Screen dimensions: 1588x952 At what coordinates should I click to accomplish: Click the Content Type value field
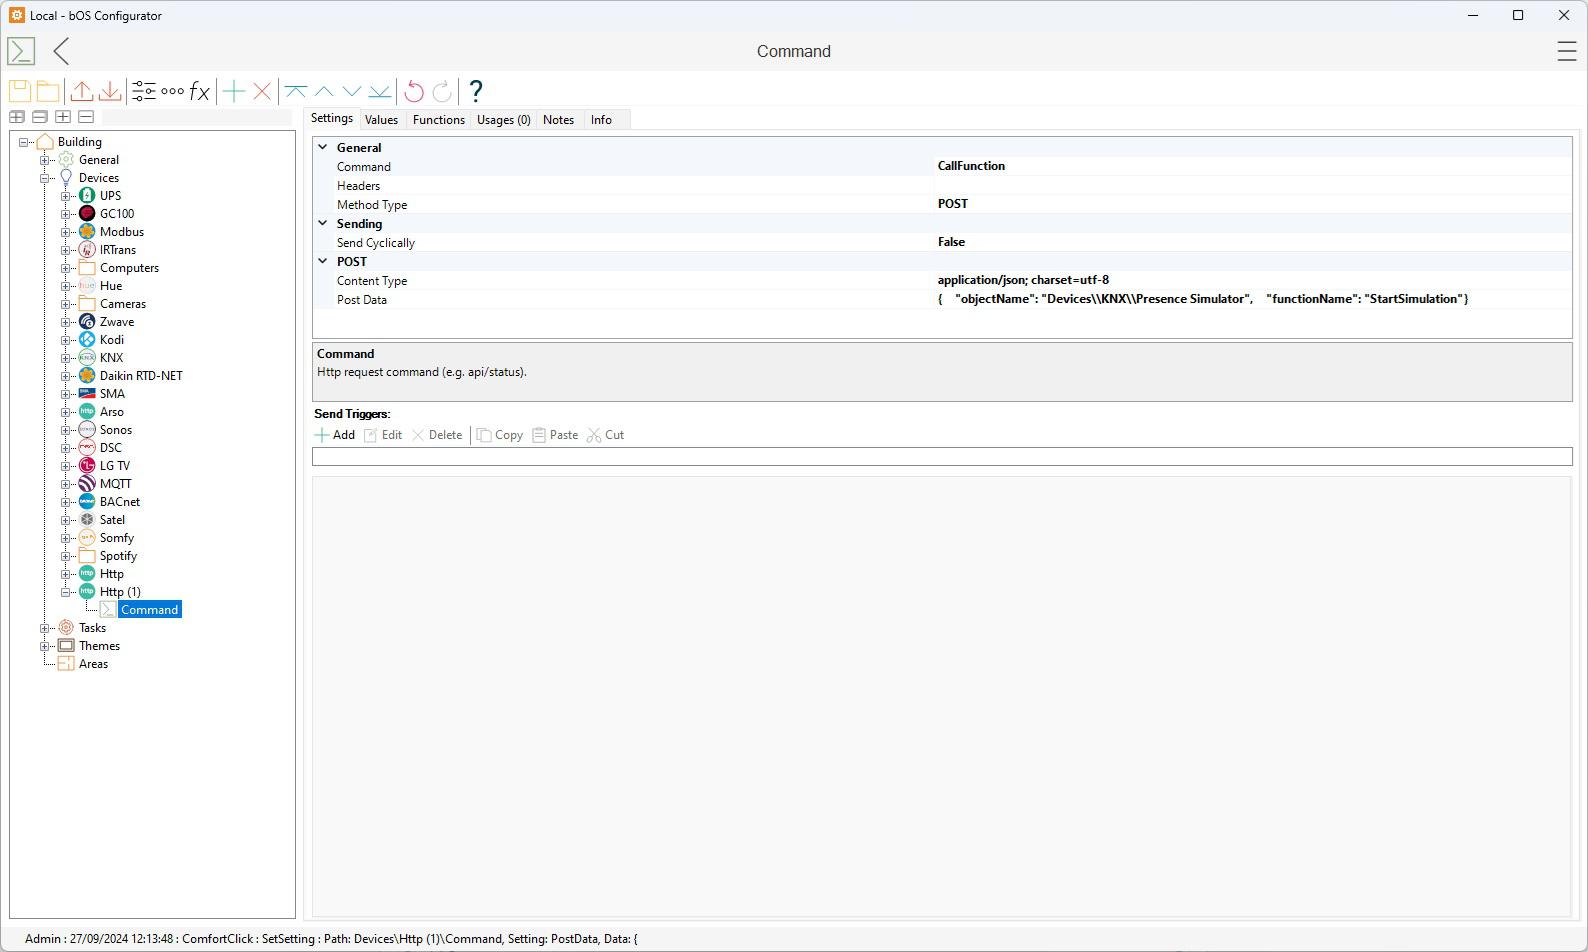click(1253, 280)
